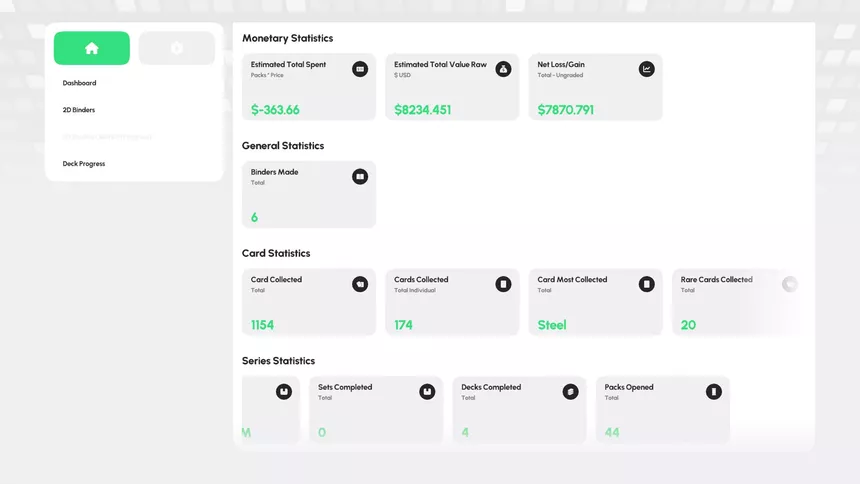
Task: Open the Estimated Total Value Raw card
Action: click(452, 87)
